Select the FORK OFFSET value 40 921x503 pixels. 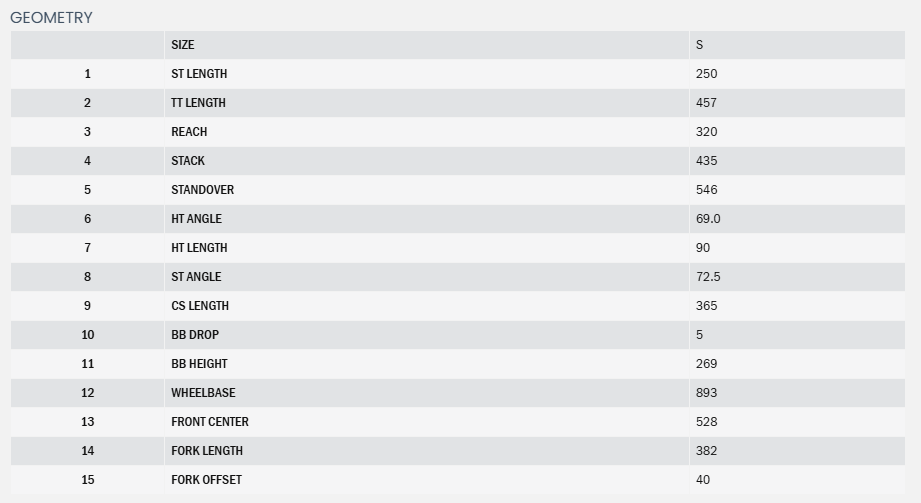tap(703, 480)
